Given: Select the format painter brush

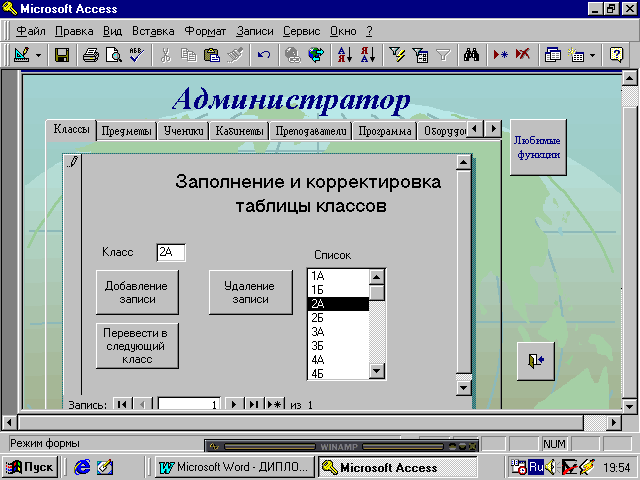Looking at the screenshot, I should (x=235, y=55).
